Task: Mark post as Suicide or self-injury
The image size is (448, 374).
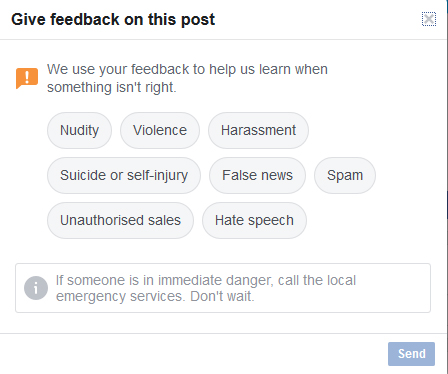Action: pyautogui.click(x=124, y=175)
